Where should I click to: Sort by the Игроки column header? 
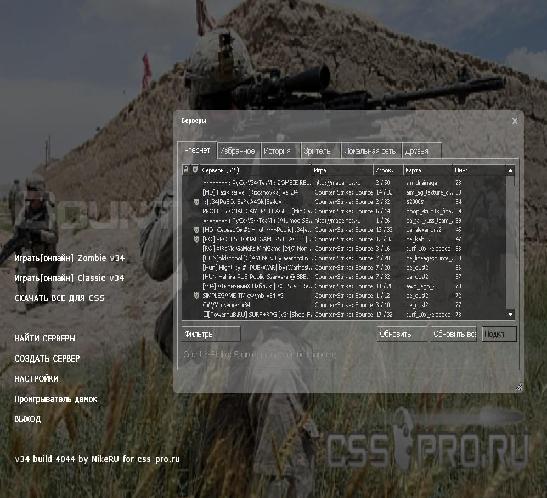389,170
